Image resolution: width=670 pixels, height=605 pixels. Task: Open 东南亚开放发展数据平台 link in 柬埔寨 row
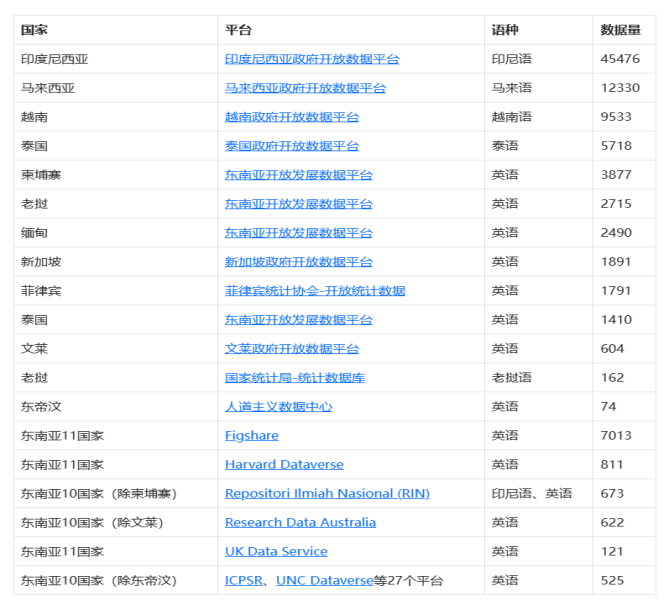[298, 175]
